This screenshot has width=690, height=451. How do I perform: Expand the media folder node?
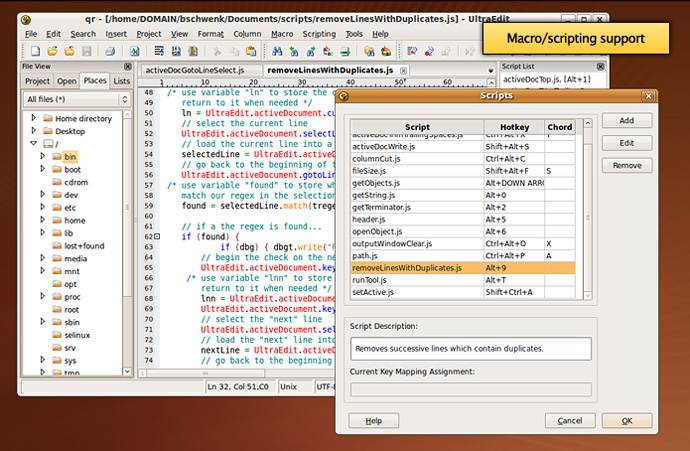(43, 258)
